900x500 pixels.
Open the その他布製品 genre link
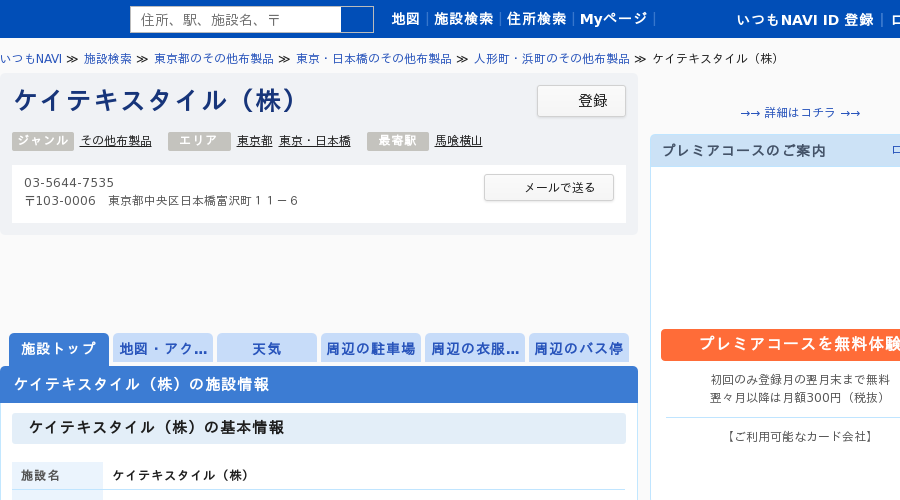[116, 141]
